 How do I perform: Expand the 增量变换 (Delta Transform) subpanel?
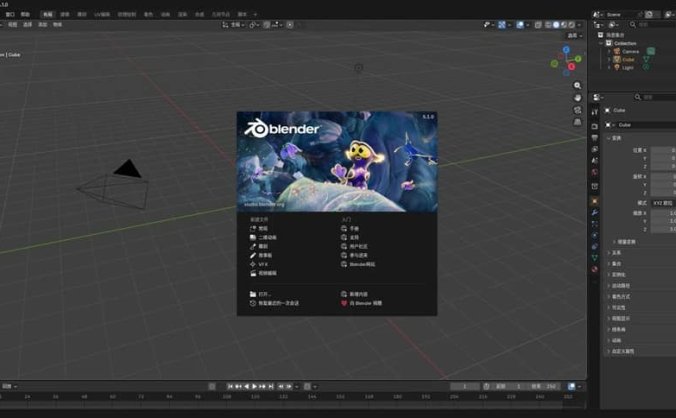coord(626,242)
